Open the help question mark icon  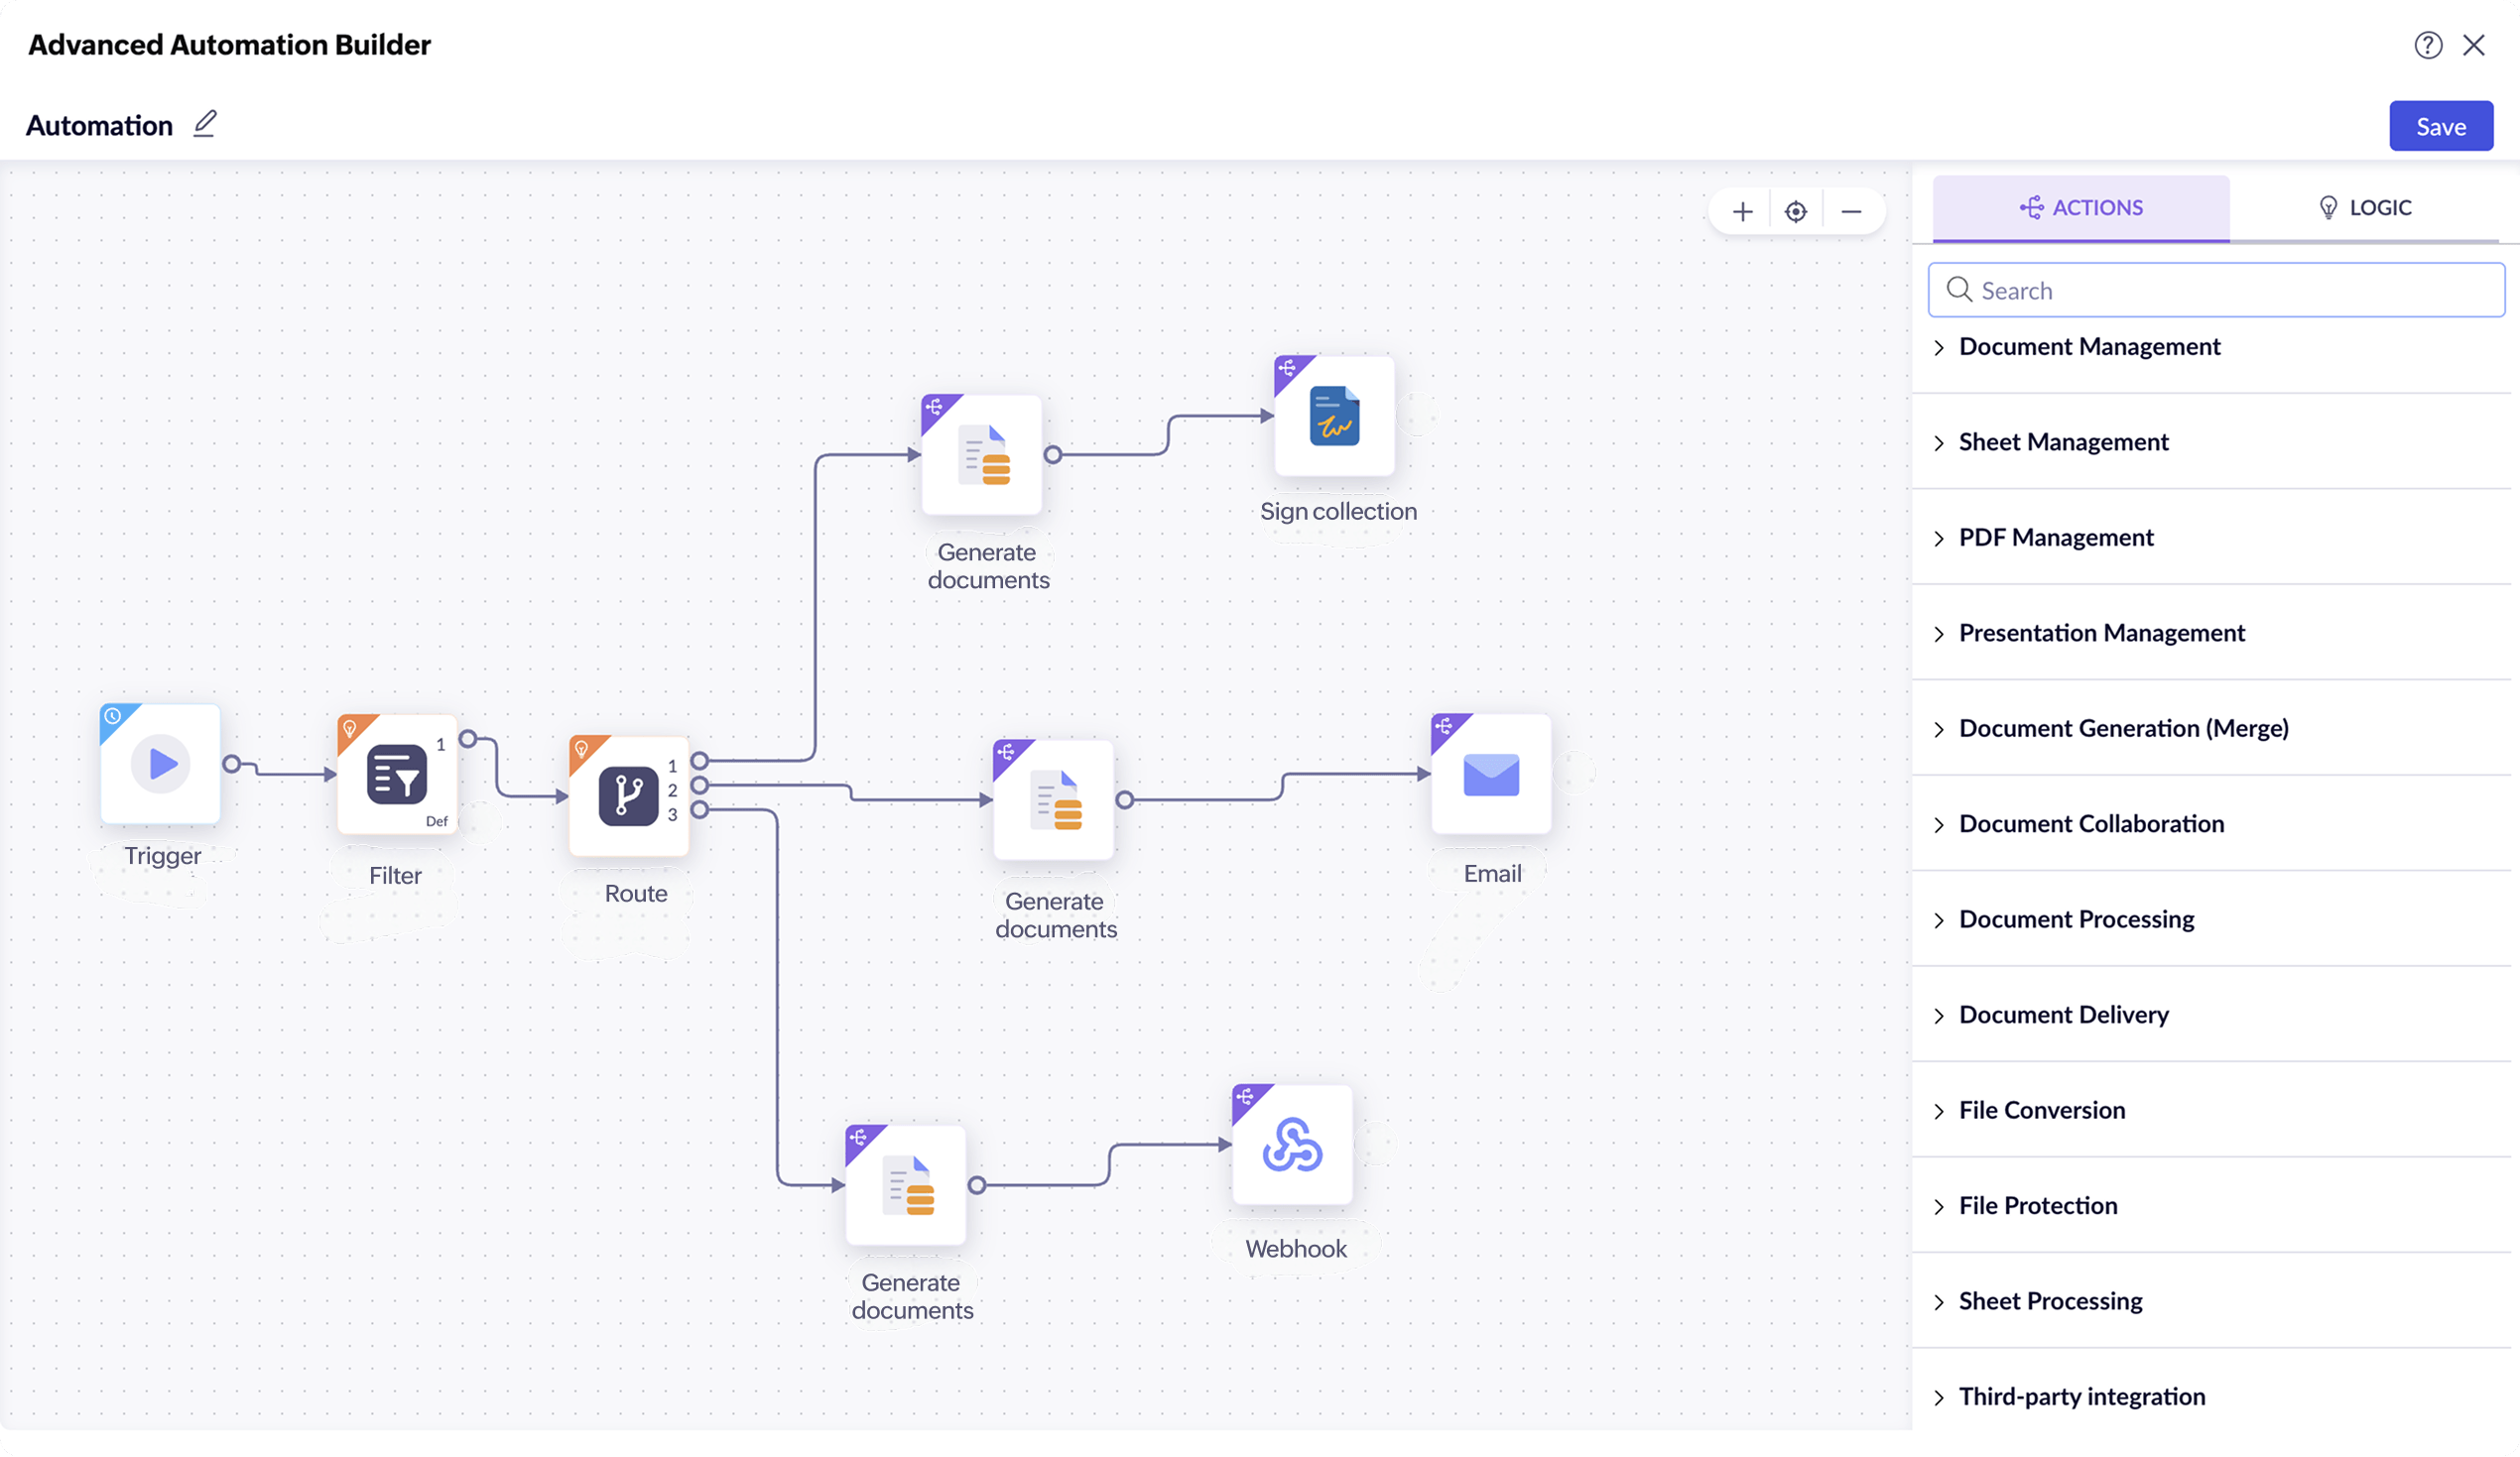(2428, 45)
